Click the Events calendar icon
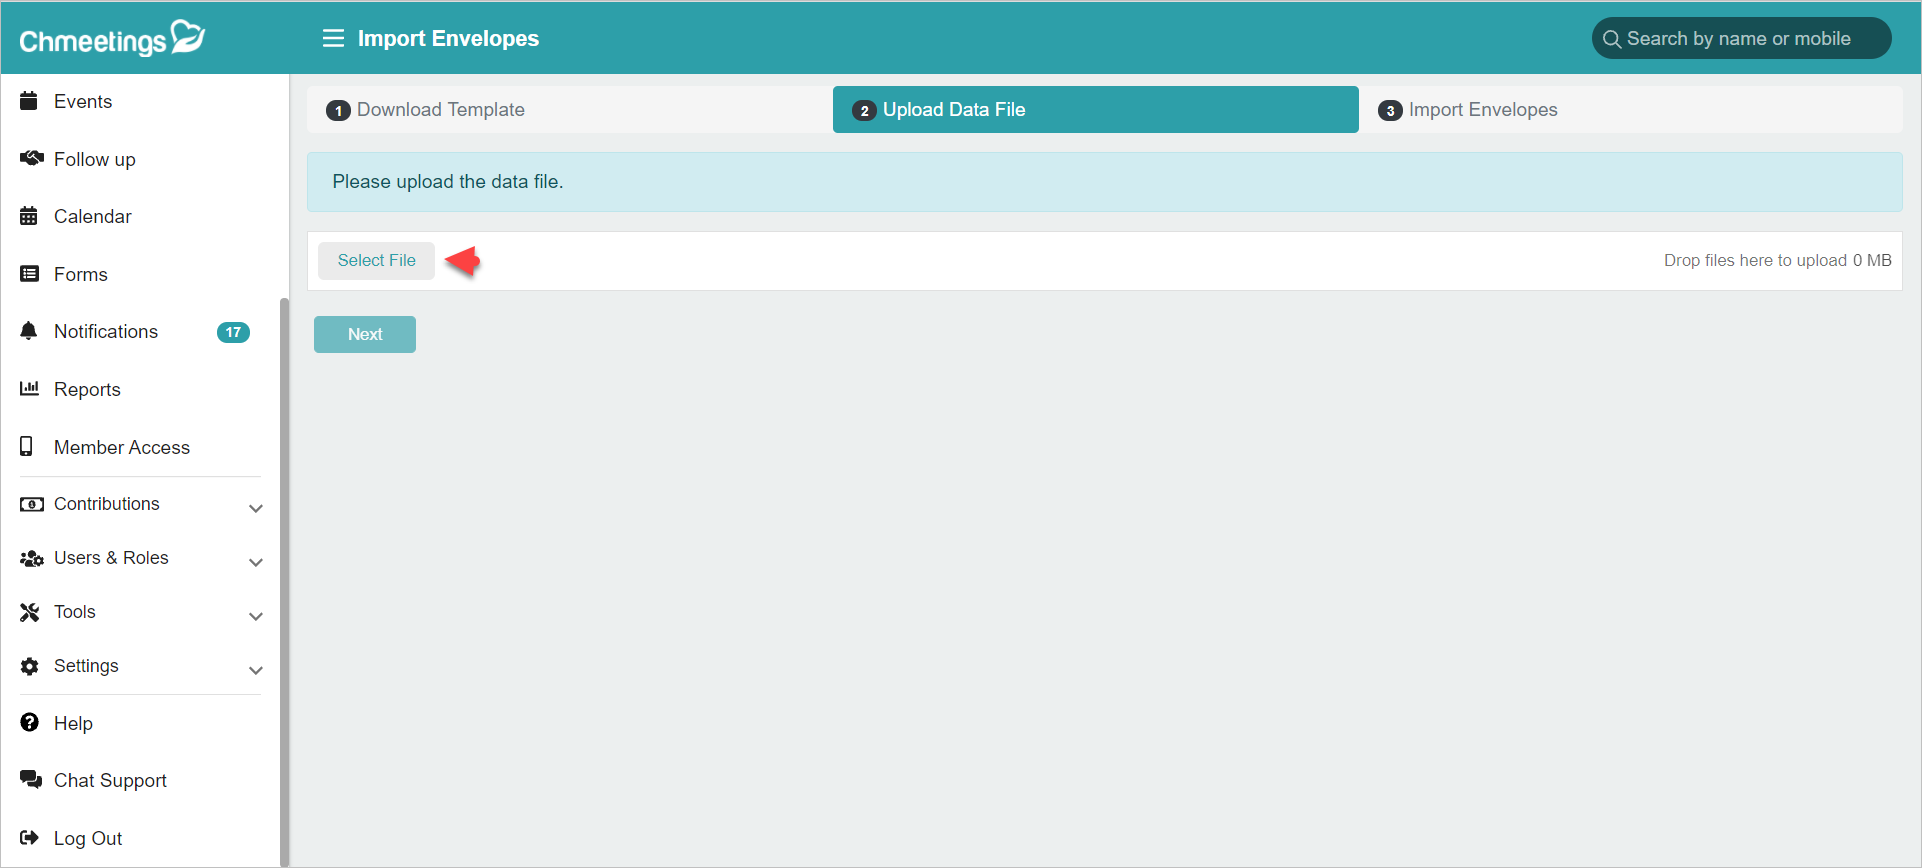1922x868 pixels. click(29, 101)
